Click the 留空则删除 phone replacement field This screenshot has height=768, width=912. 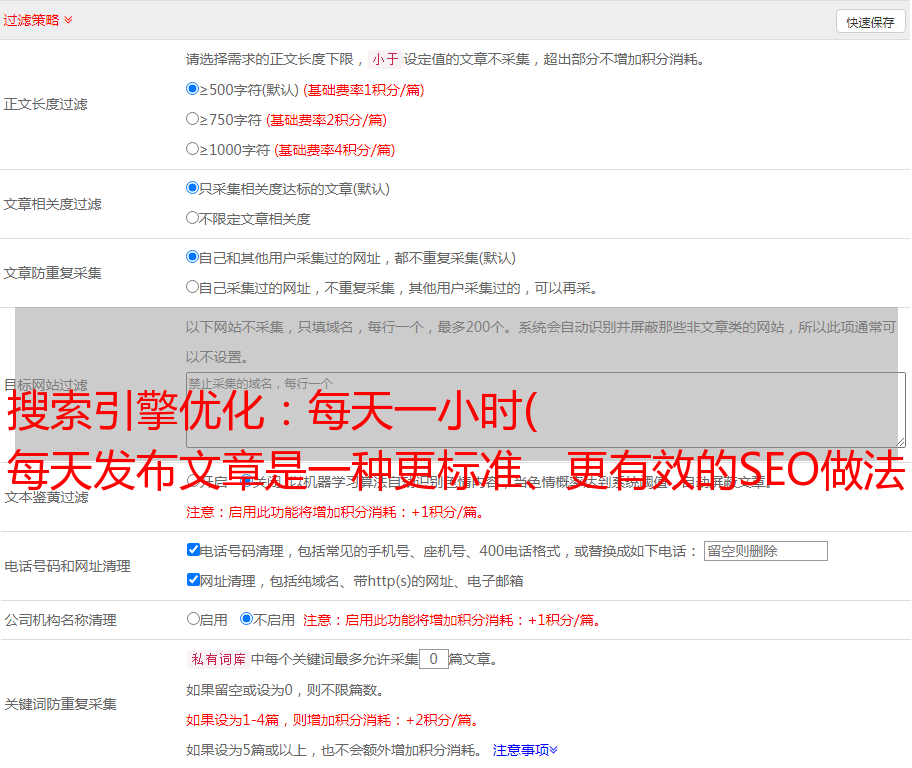click(765, 551)
